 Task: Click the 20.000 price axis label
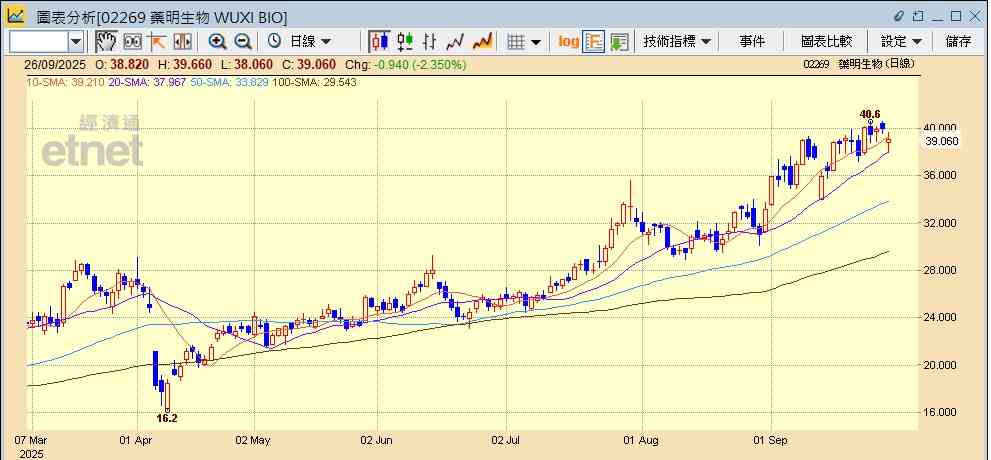pyautogui.click(x=941, y=365)
